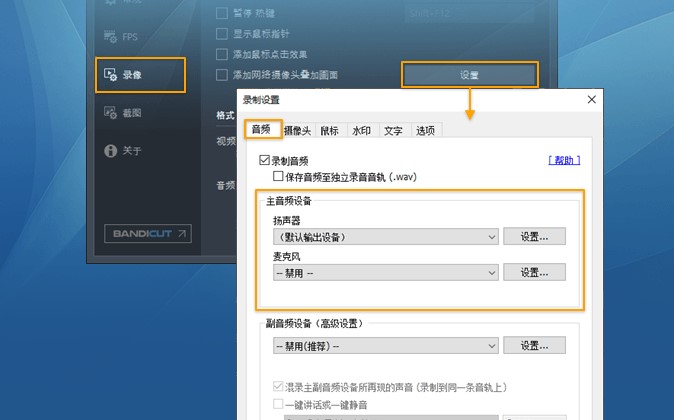Open the 帮助 help link
This screenshot has width=674, height=420.
pos(564,160)
